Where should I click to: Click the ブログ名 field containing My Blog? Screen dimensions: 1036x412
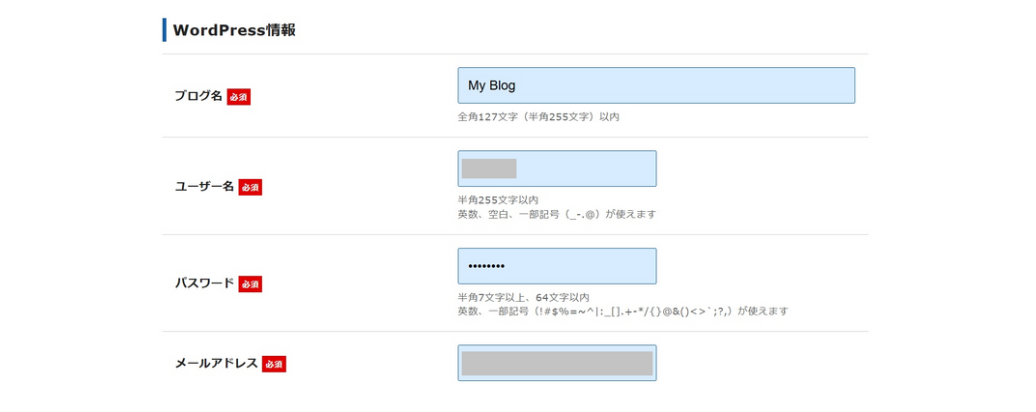[656, 85]
